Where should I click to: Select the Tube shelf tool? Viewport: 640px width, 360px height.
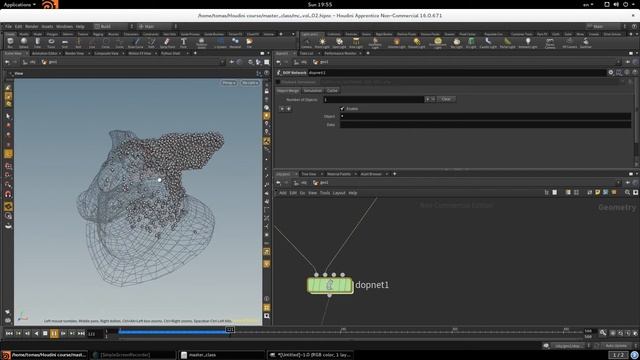click(38, 42)
